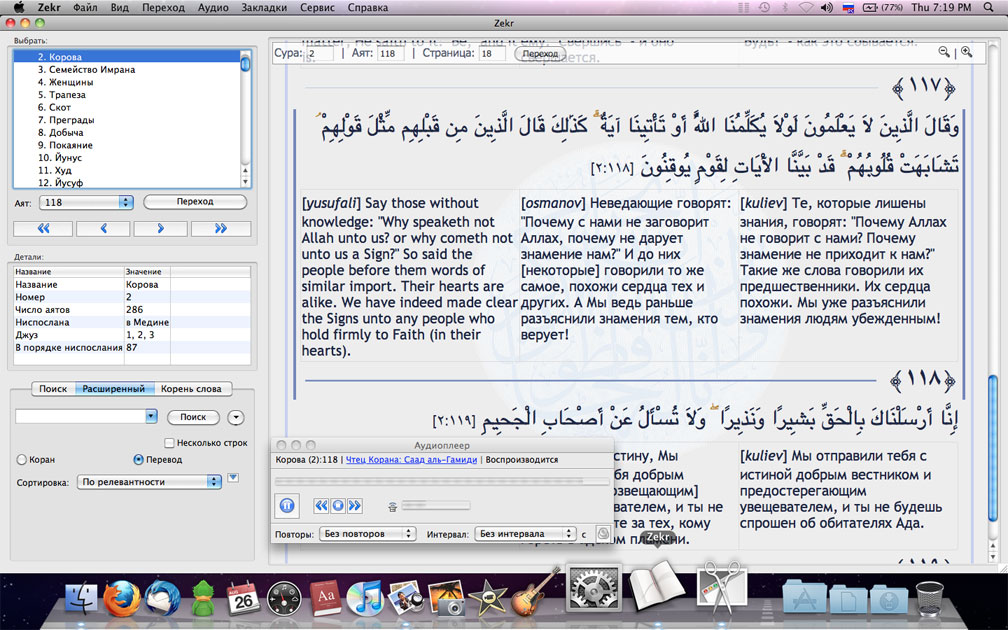
Task: Expand search options round arrow button
Action: (x=237, y=417)
